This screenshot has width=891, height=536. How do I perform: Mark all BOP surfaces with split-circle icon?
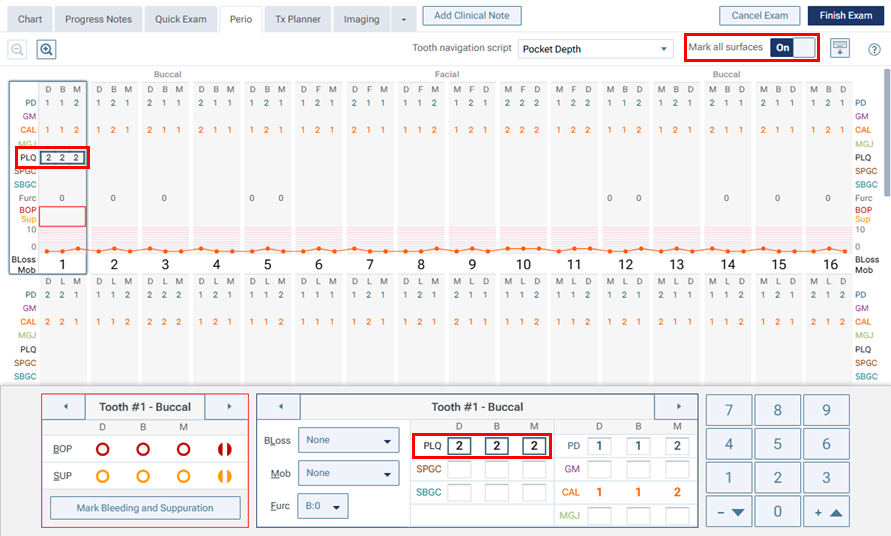[224, 450]
